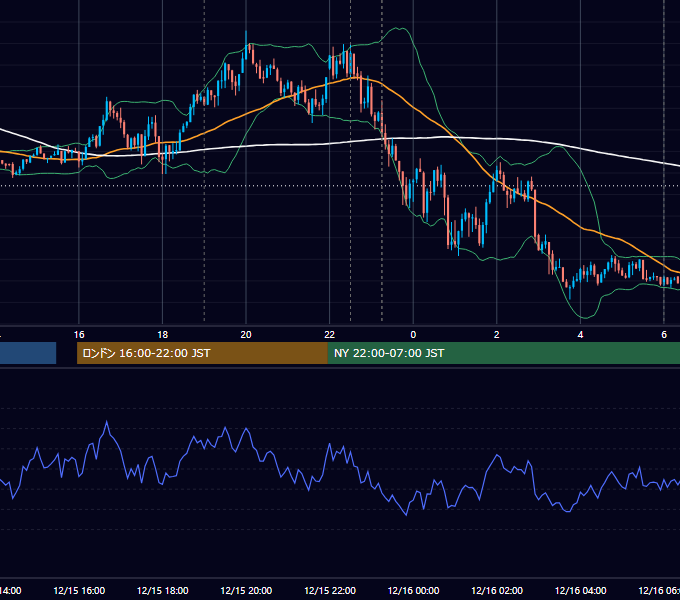
Task: Click the "4" hour label on price chart axis
Action: [x=580, y=335]
